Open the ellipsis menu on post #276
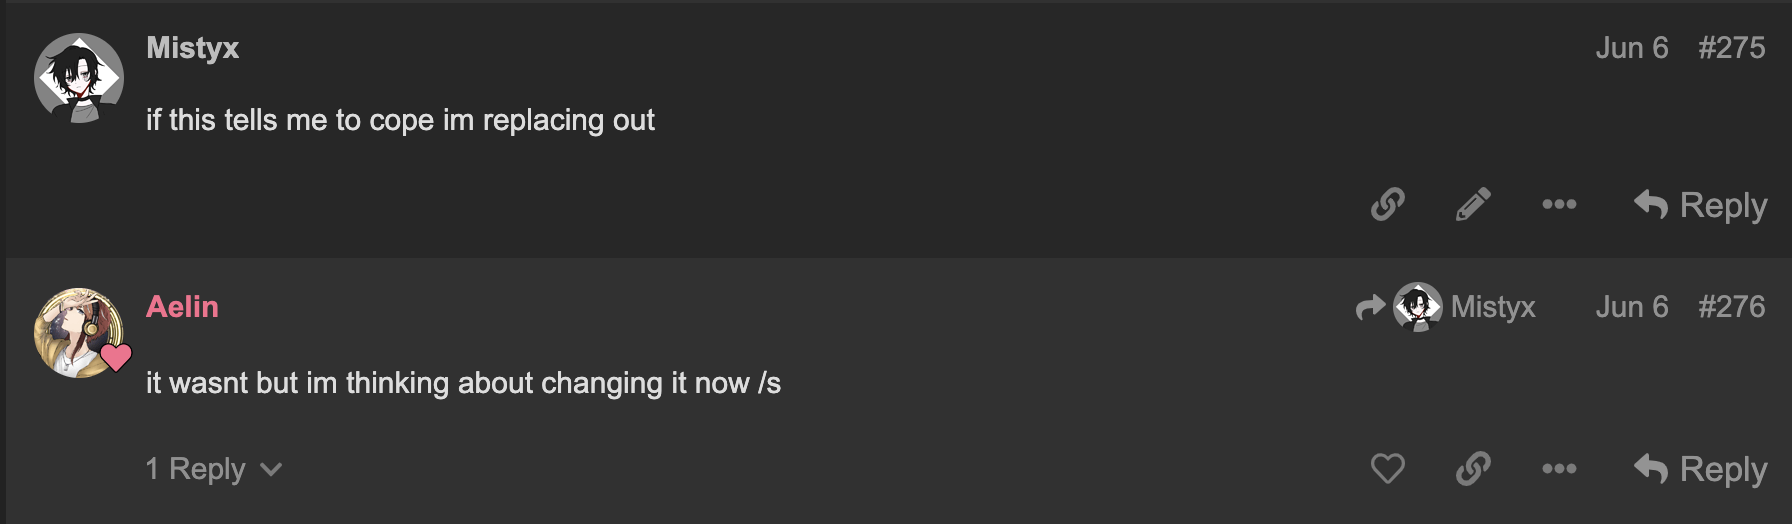The width and height of the screenshot is (1792, 524). 1559,468
